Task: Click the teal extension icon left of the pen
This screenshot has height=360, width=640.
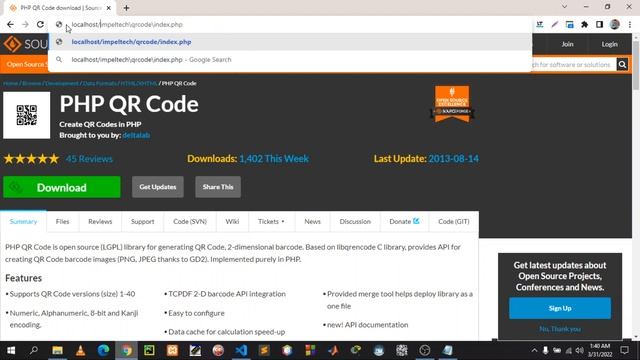Action: click(x=540, y=24)
